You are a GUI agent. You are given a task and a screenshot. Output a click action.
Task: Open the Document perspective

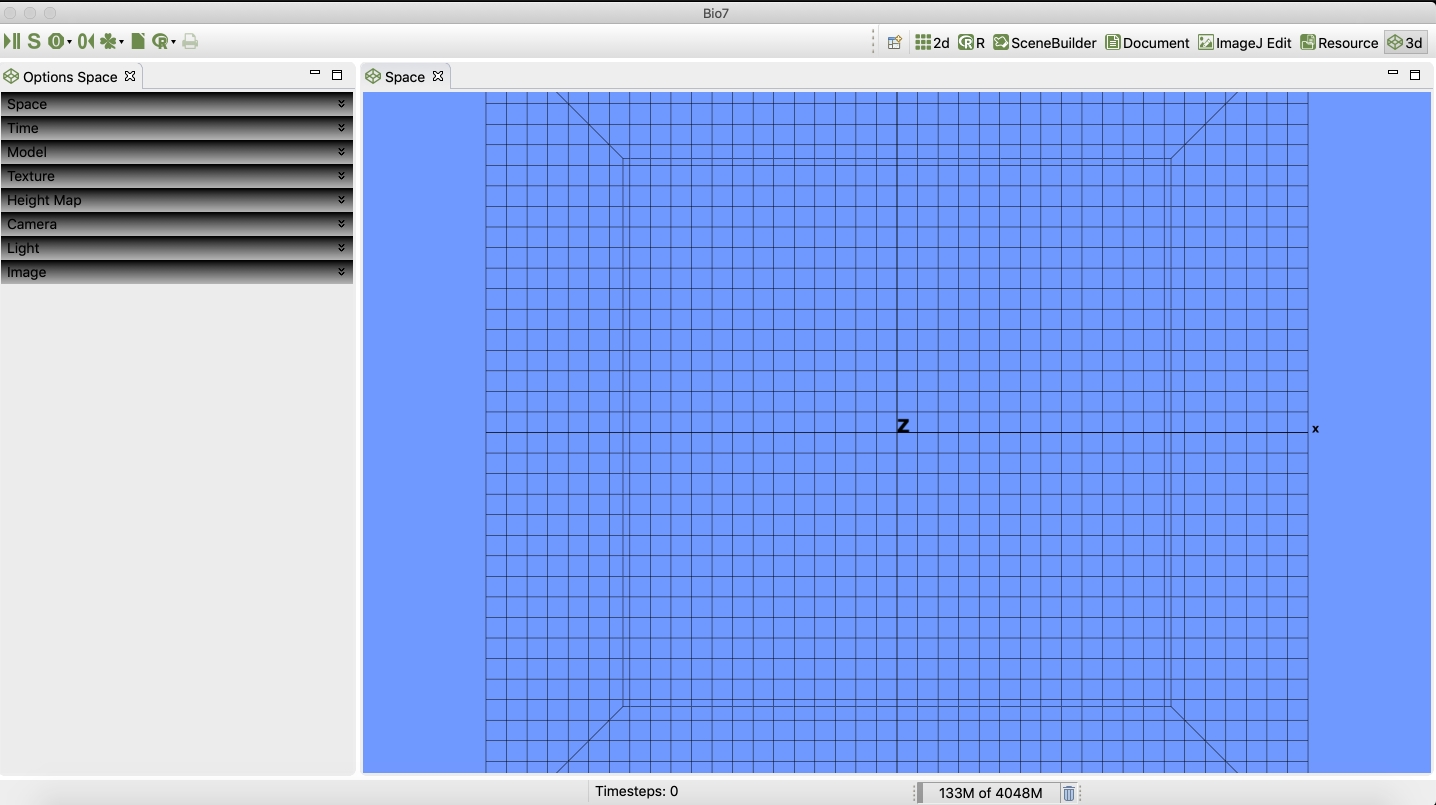[x=1147, y=42]
